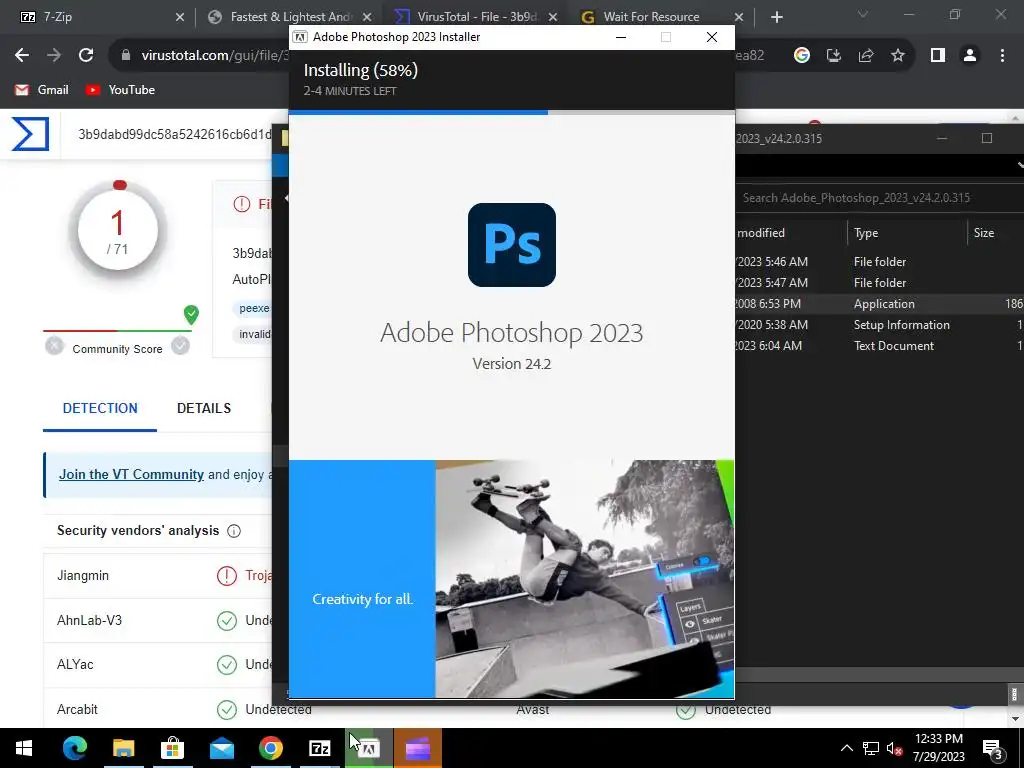Open the Gmail bookmark
Viewport: 1024px width, 768px height.
42,90
